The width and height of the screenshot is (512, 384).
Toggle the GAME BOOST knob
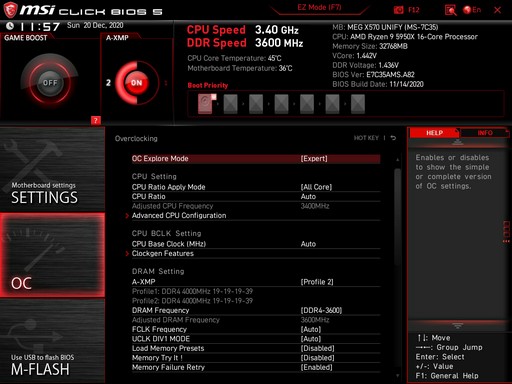(x=50, y=82)
